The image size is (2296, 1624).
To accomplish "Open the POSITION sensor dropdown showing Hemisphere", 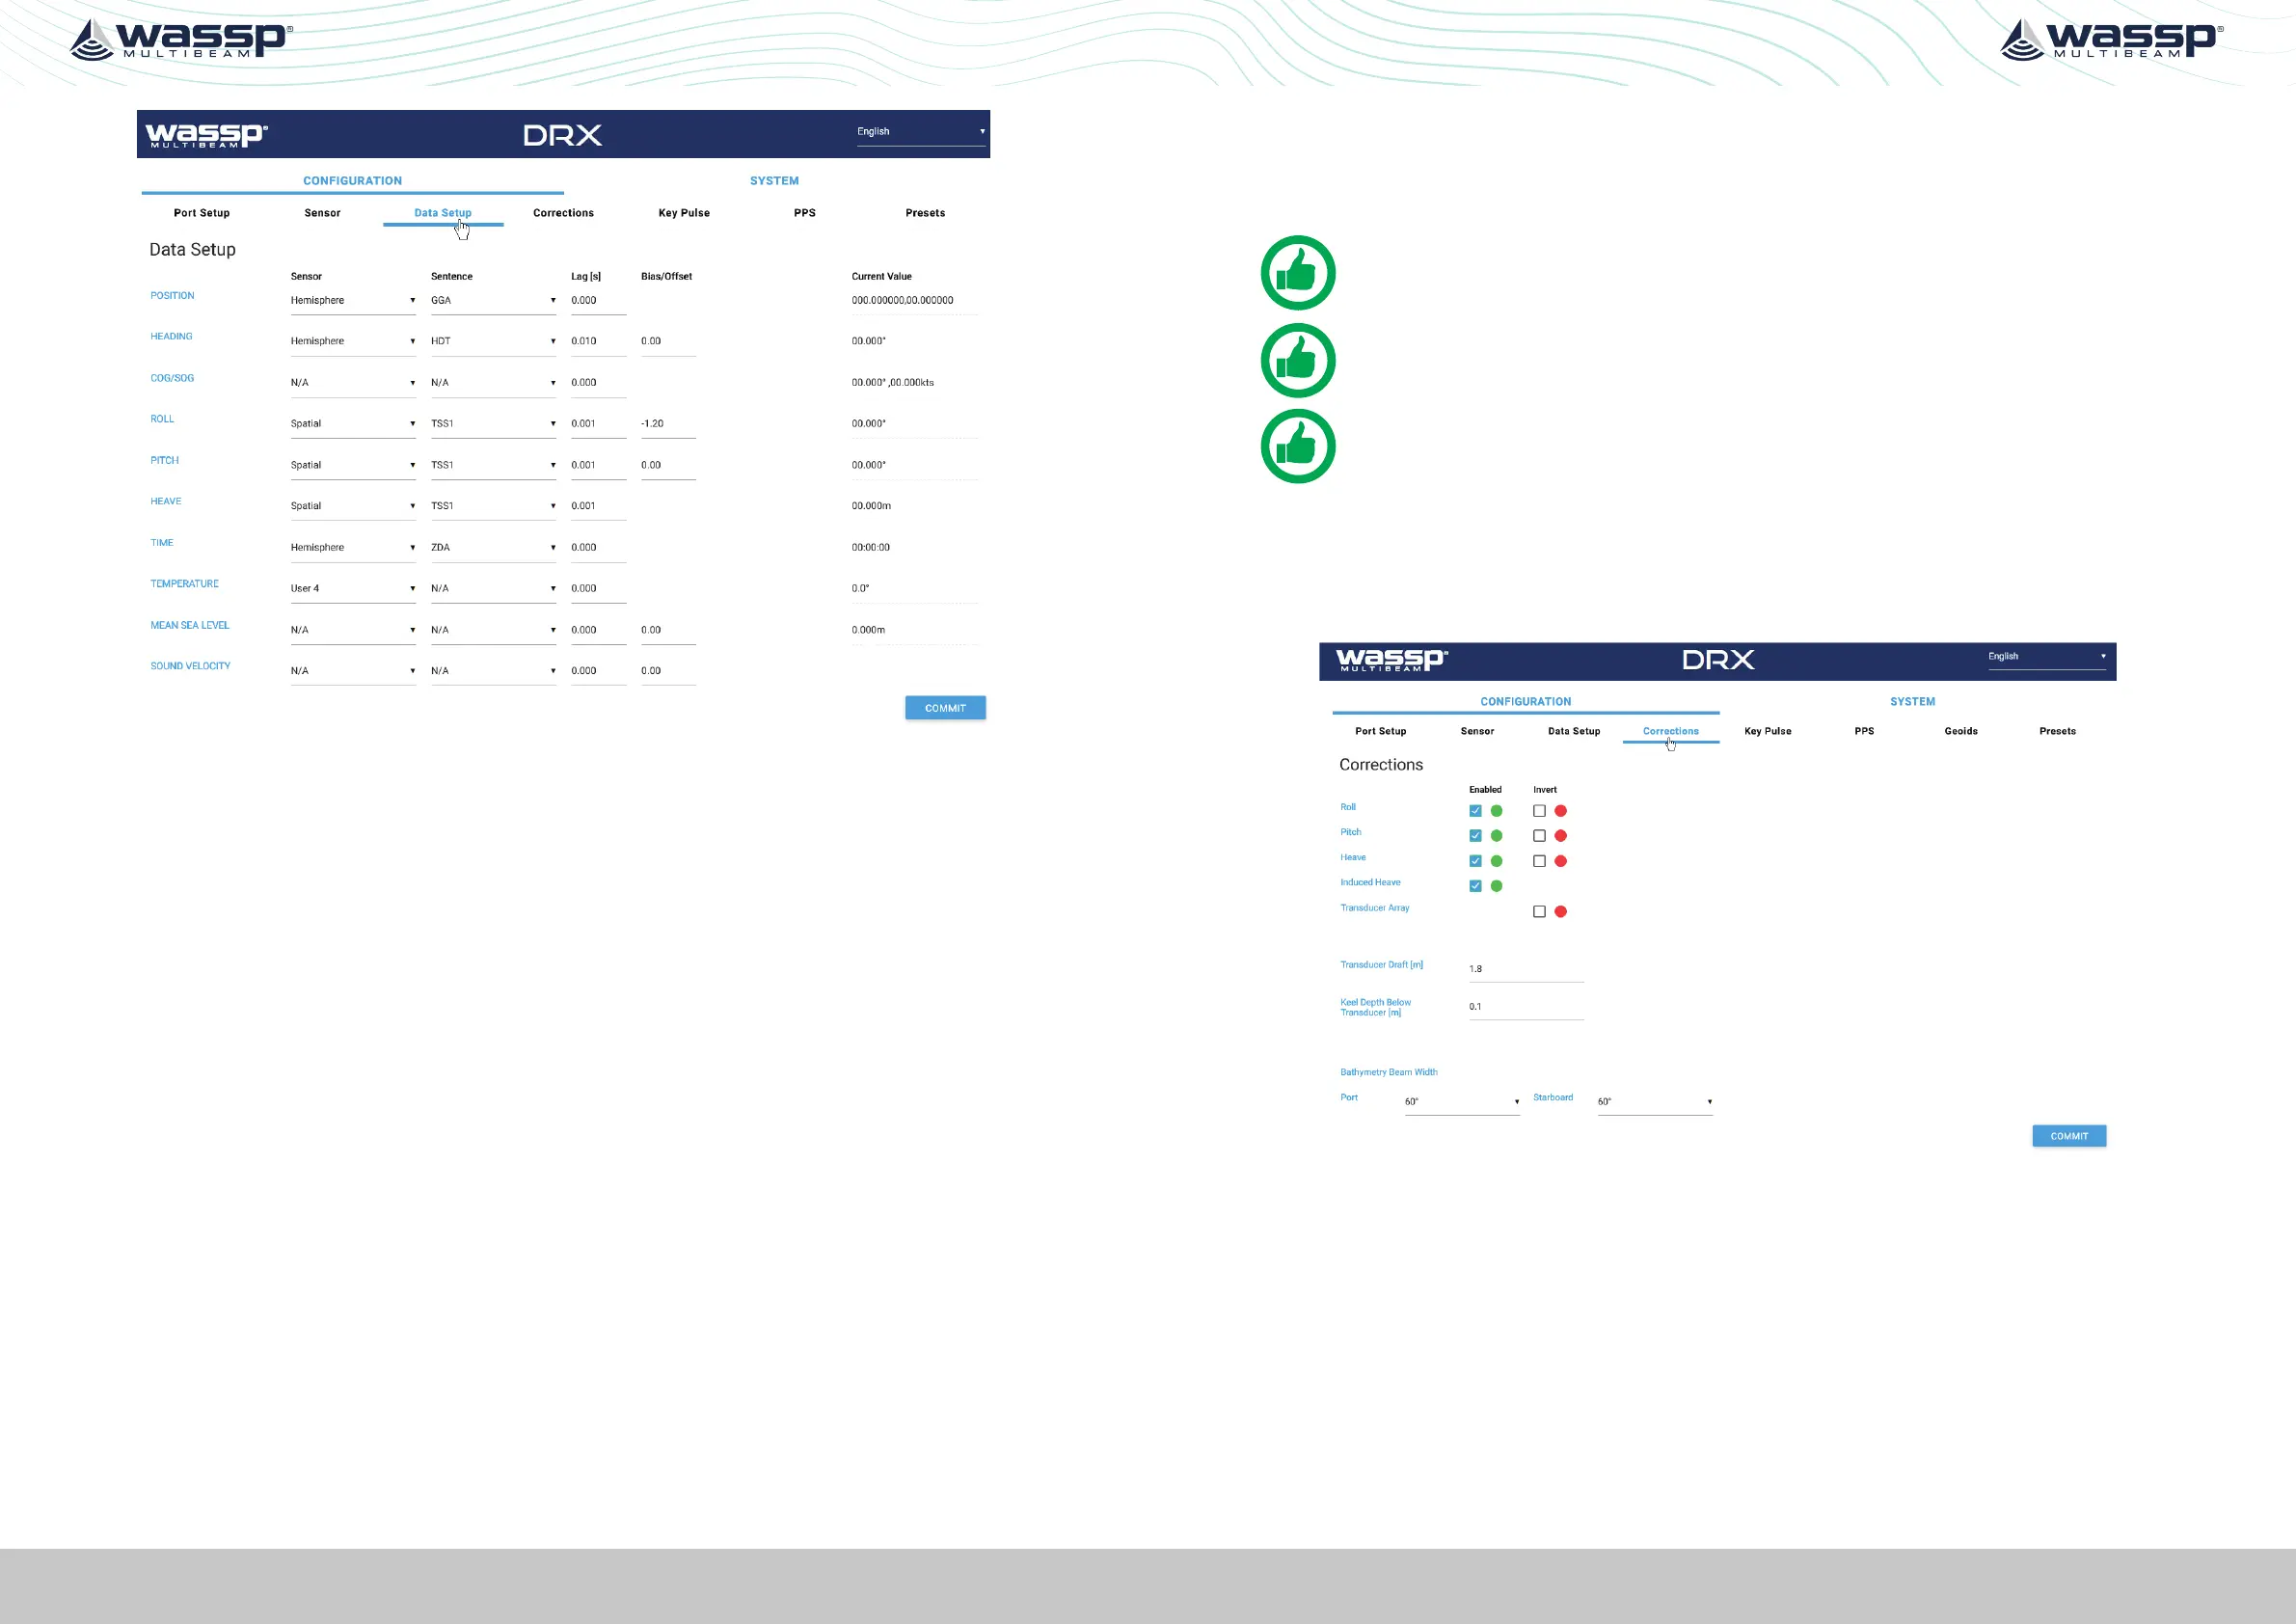I will (352, 301).
